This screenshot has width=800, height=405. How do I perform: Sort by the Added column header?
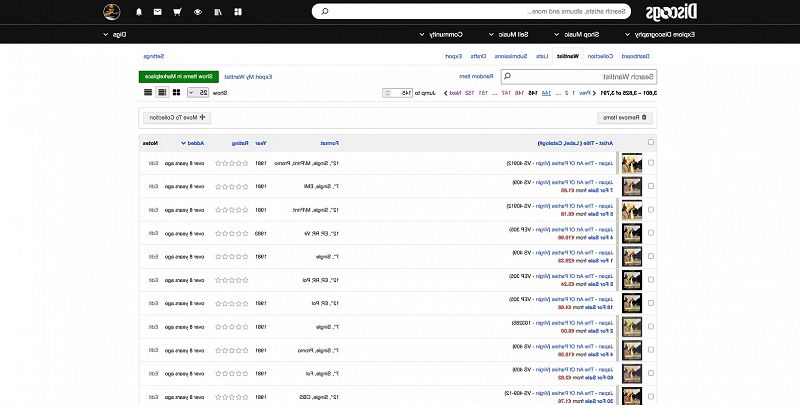point(192,143)
